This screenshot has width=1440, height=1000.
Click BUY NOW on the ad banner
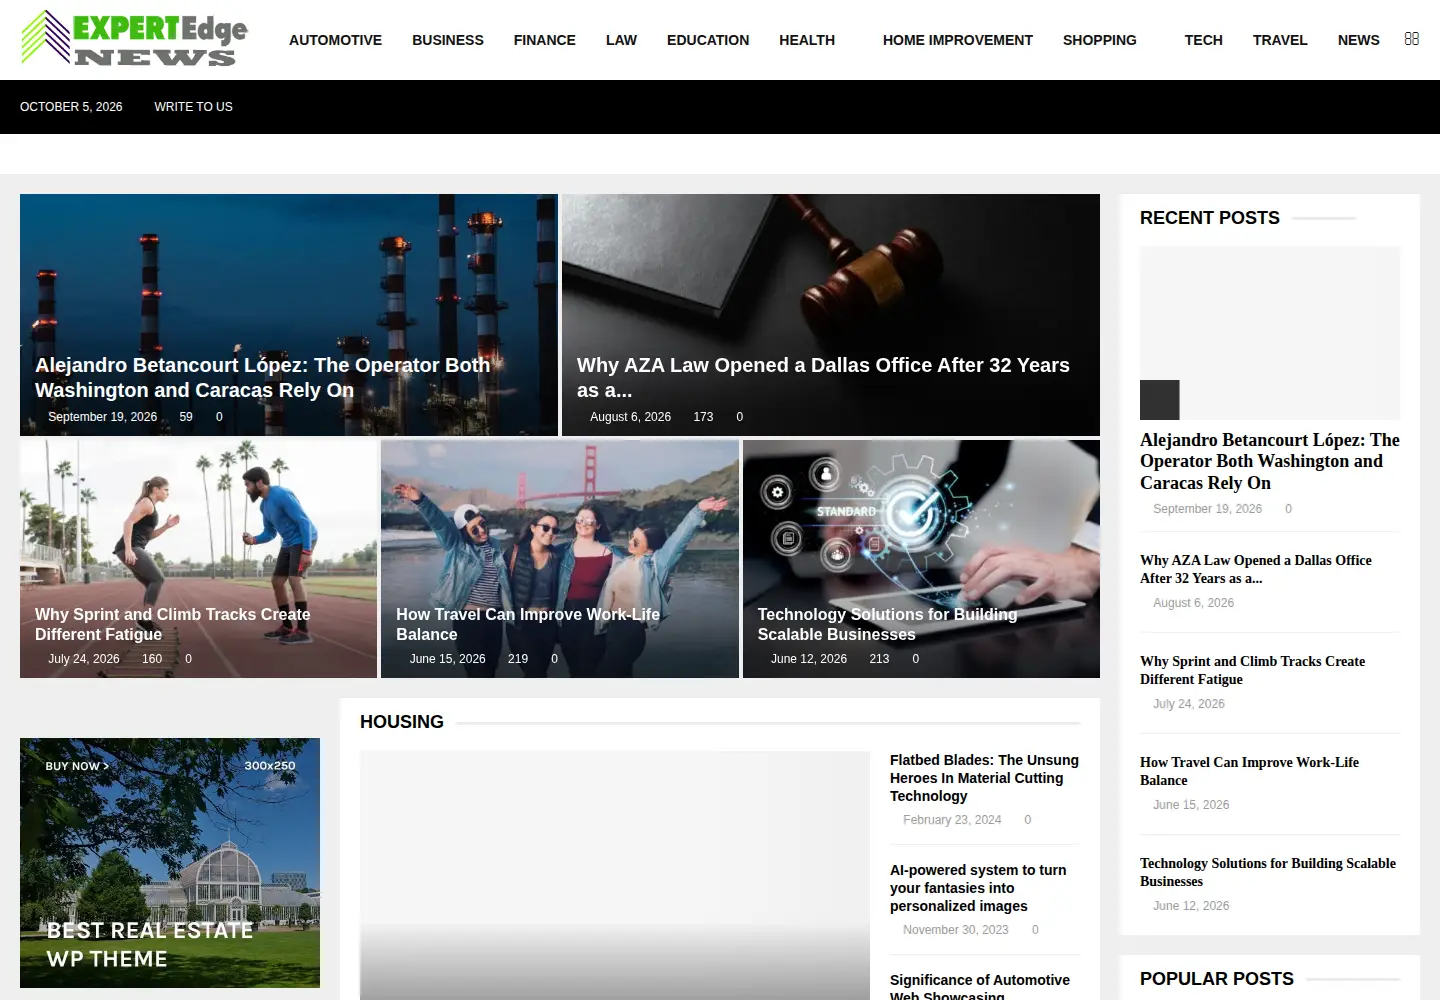(x=77, y=766)
